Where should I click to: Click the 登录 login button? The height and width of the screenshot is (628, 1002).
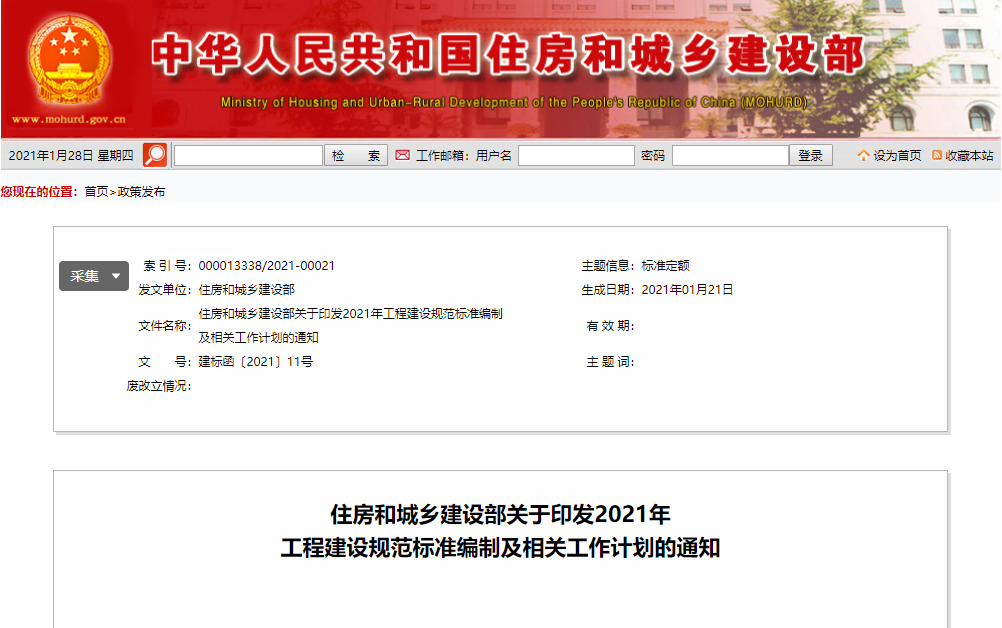tap(810, 155)
